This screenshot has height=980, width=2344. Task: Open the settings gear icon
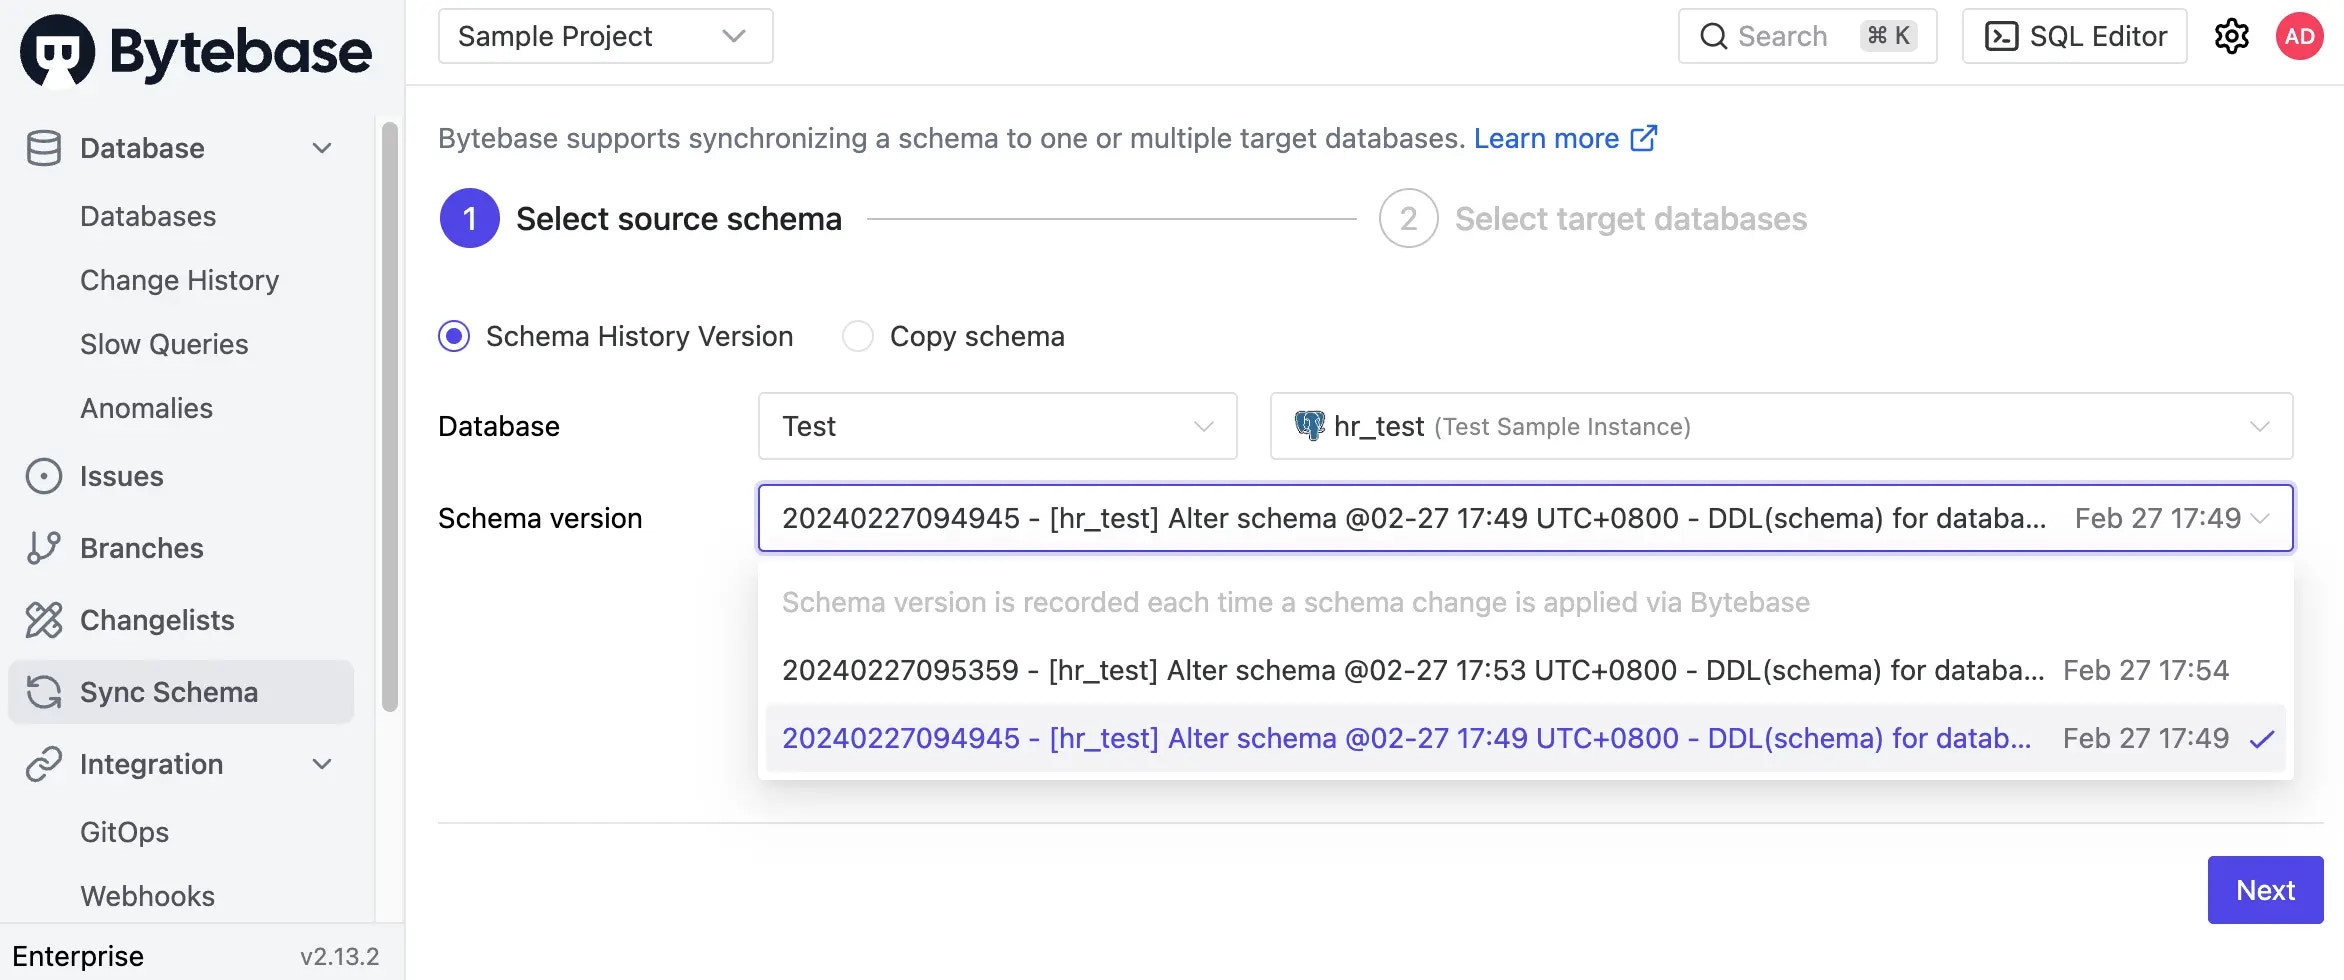(x=2232, y=36)
